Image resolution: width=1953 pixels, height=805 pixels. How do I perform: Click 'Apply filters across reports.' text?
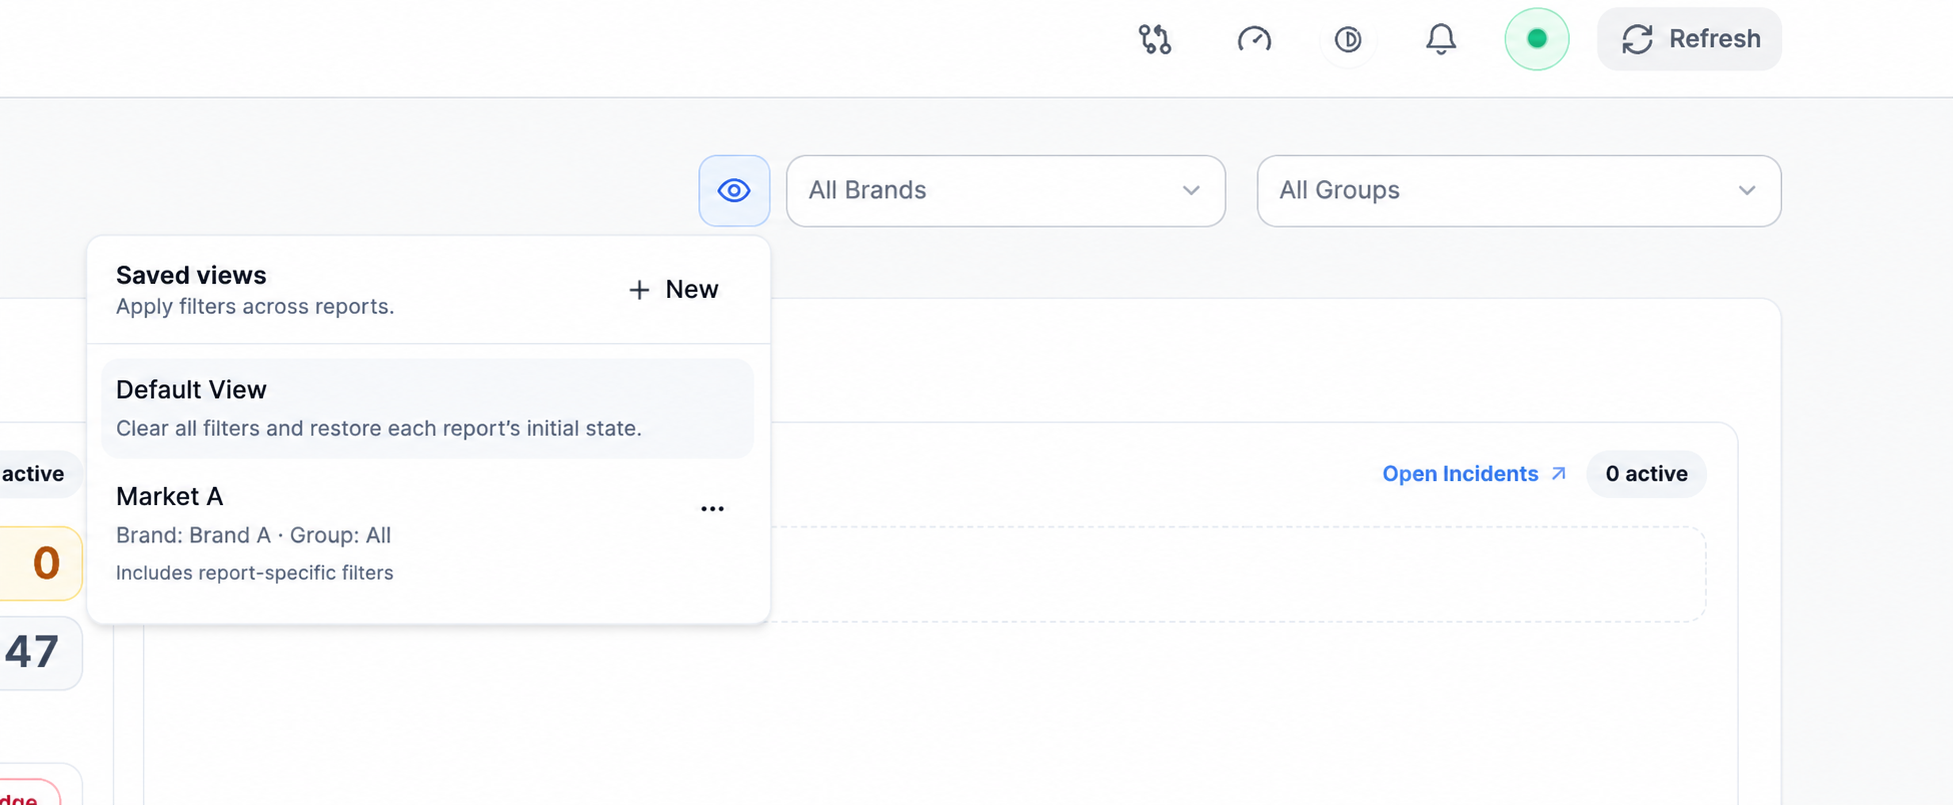click(x=255, y=306)
